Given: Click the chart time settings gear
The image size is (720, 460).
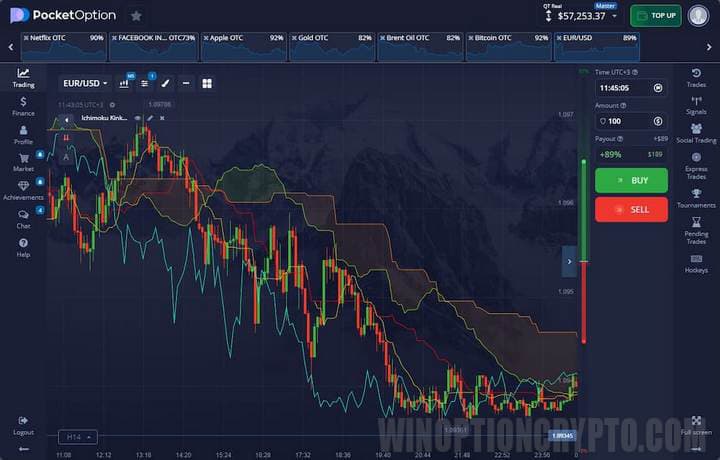Looking at the screenshot, I should click(x=112, y=105).
